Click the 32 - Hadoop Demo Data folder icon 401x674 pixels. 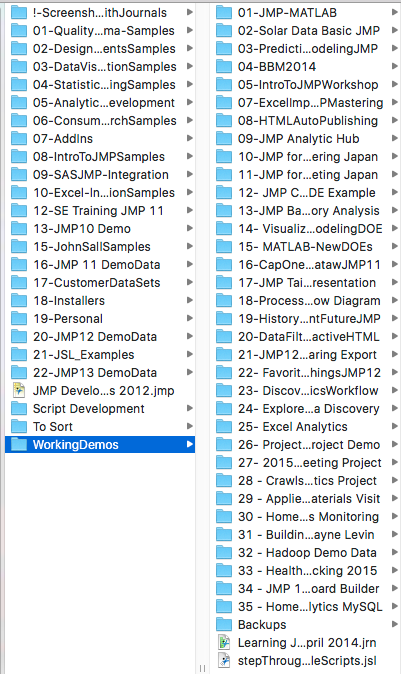coord(224,552)
